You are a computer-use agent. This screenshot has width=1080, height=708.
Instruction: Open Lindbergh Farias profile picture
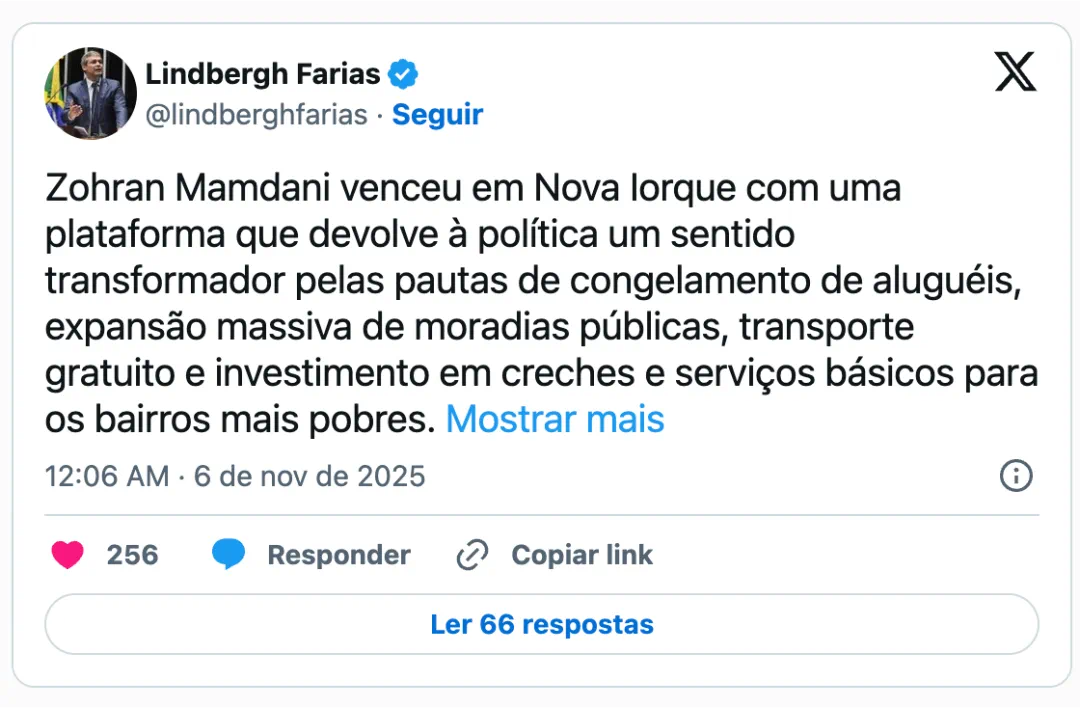click(x=90, y=93)
